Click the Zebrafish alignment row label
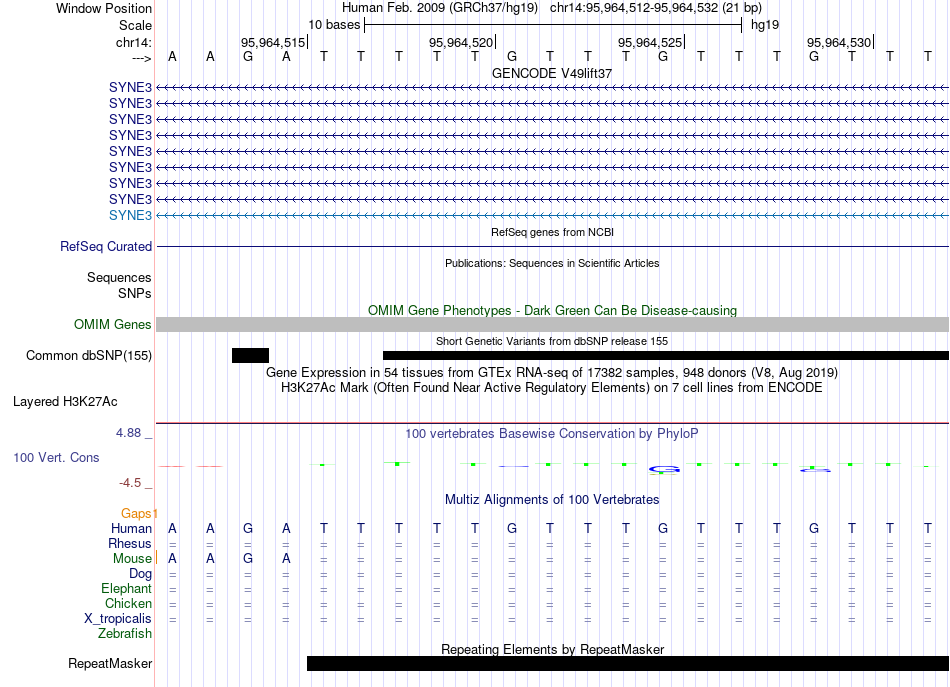The height and width of the screenshot is (687, 950). coord(125,633)
